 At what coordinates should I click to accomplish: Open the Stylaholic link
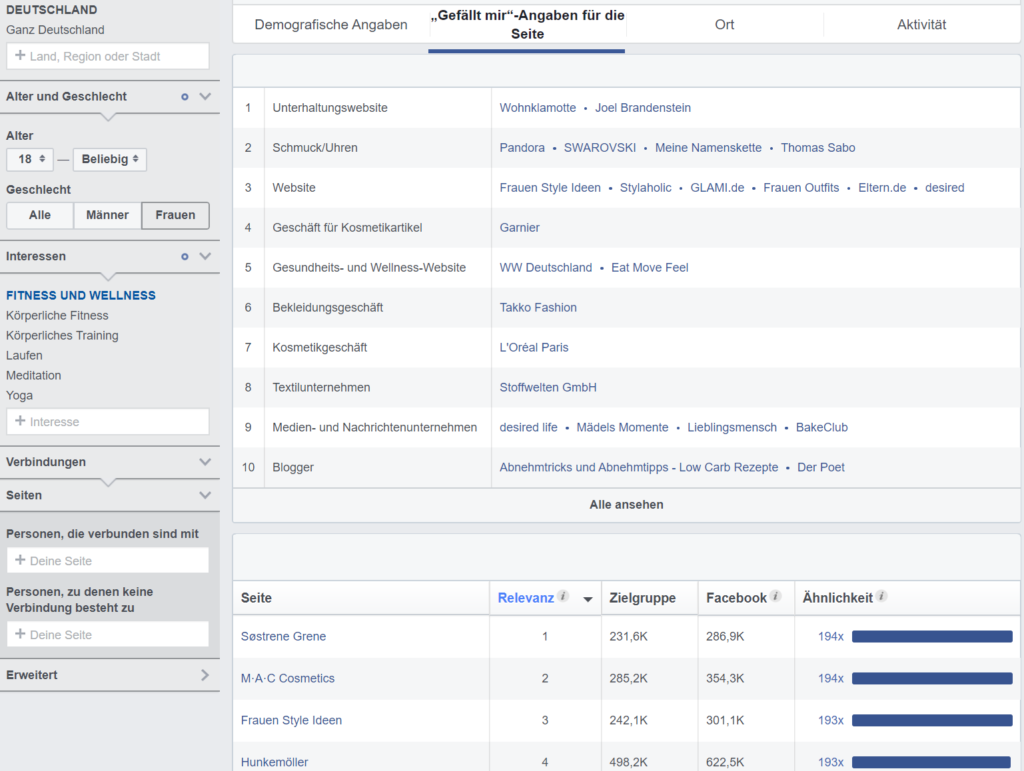pyautogui.click(x=645, y=188)
